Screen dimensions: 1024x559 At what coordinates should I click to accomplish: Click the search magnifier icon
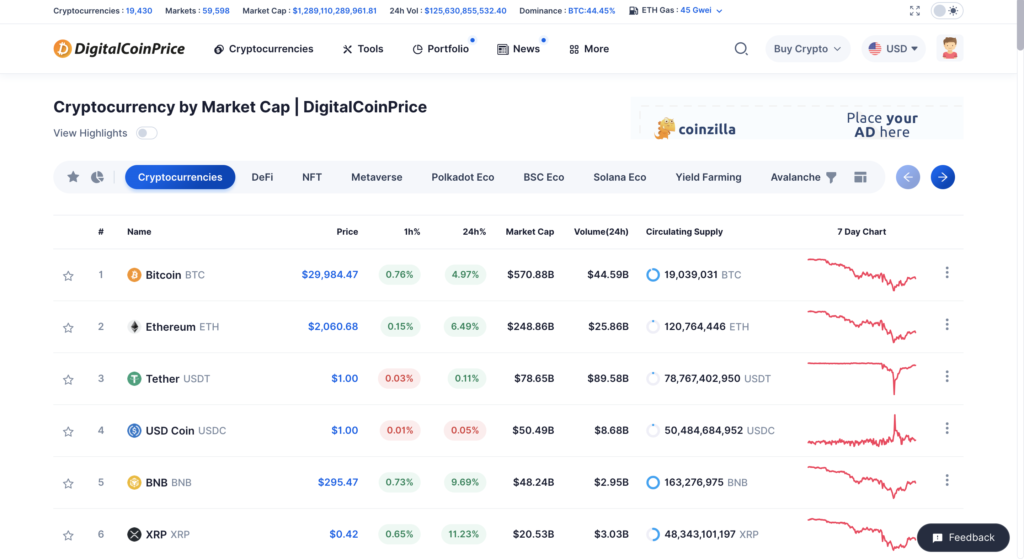point(741,49)
